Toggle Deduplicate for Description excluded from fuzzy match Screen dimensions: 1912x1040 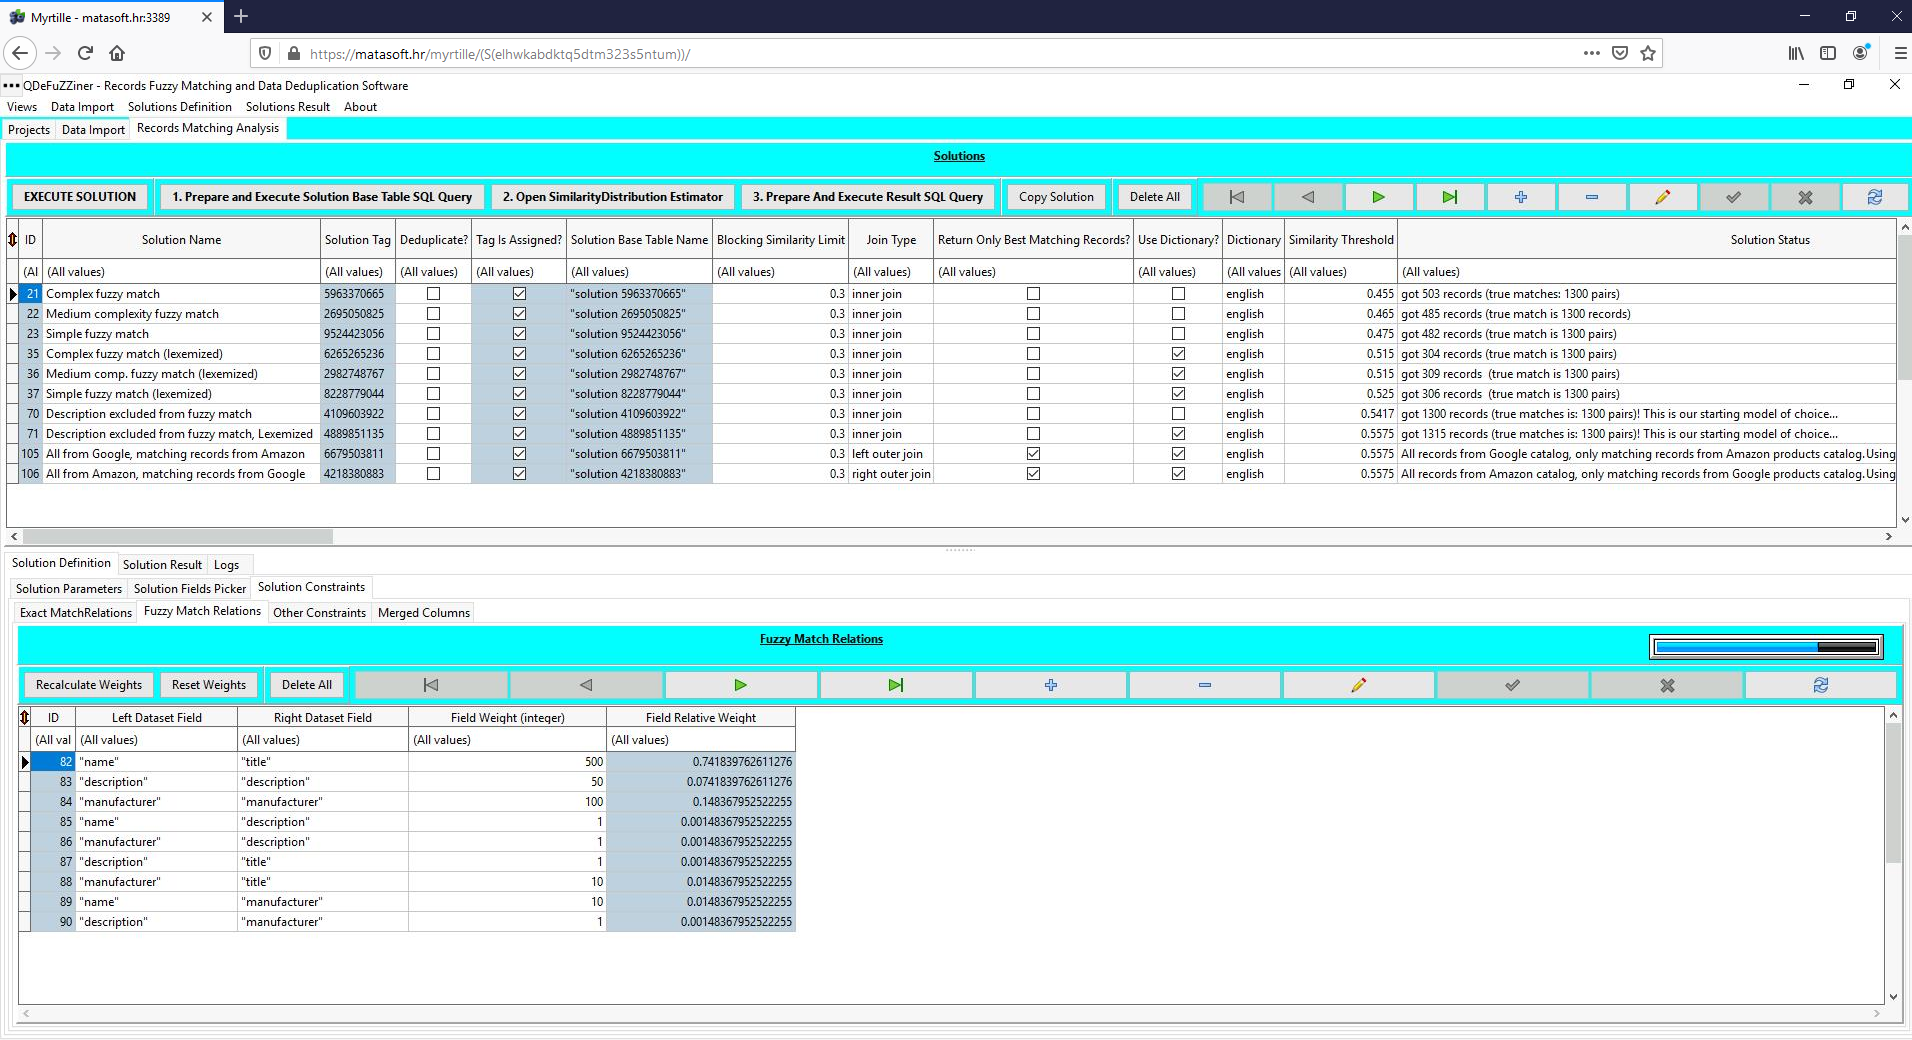pos(433,414)
